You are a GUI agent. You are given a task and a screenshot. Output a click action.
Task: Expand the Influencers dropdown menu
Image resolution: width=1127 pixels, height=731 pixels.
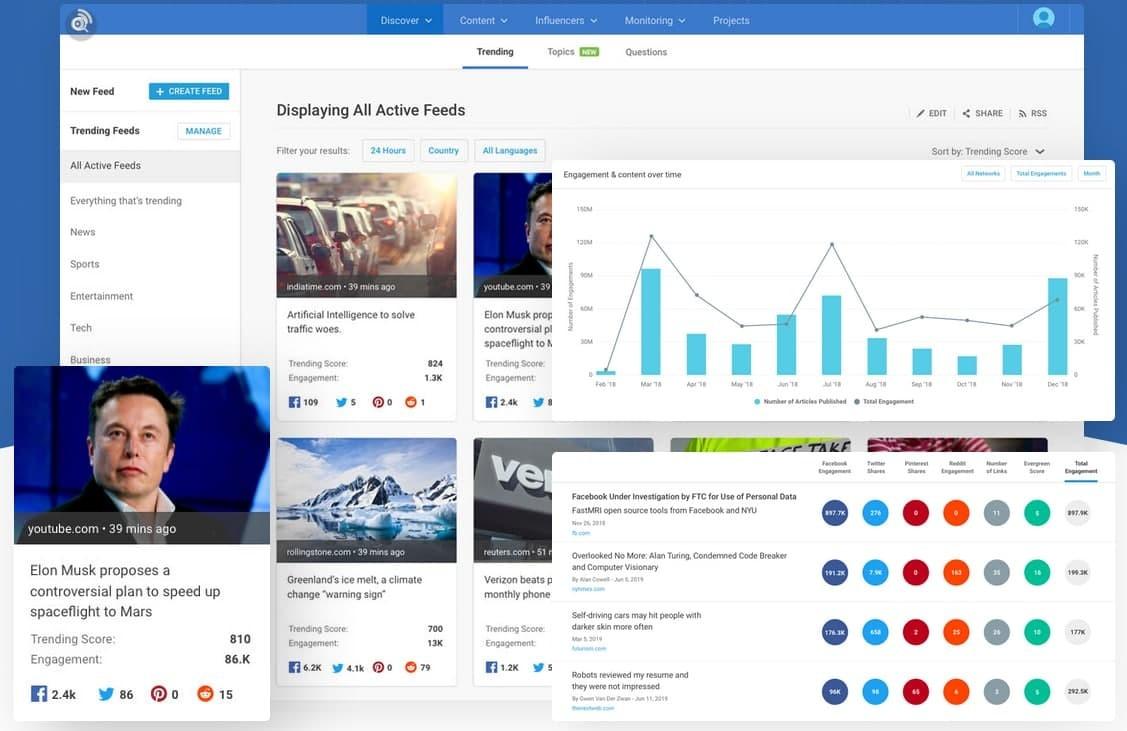(566, 20)
